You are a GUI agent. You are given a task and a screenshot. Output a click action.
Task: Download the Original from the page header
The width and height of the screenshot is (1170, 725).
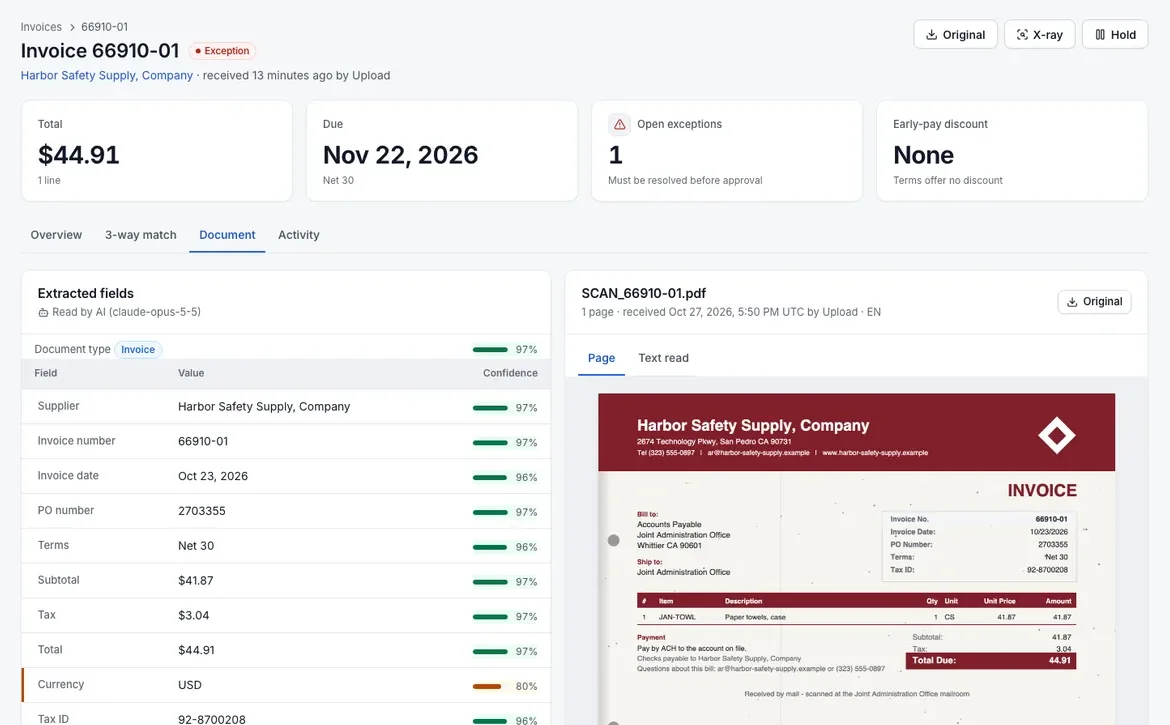point(955,35)
